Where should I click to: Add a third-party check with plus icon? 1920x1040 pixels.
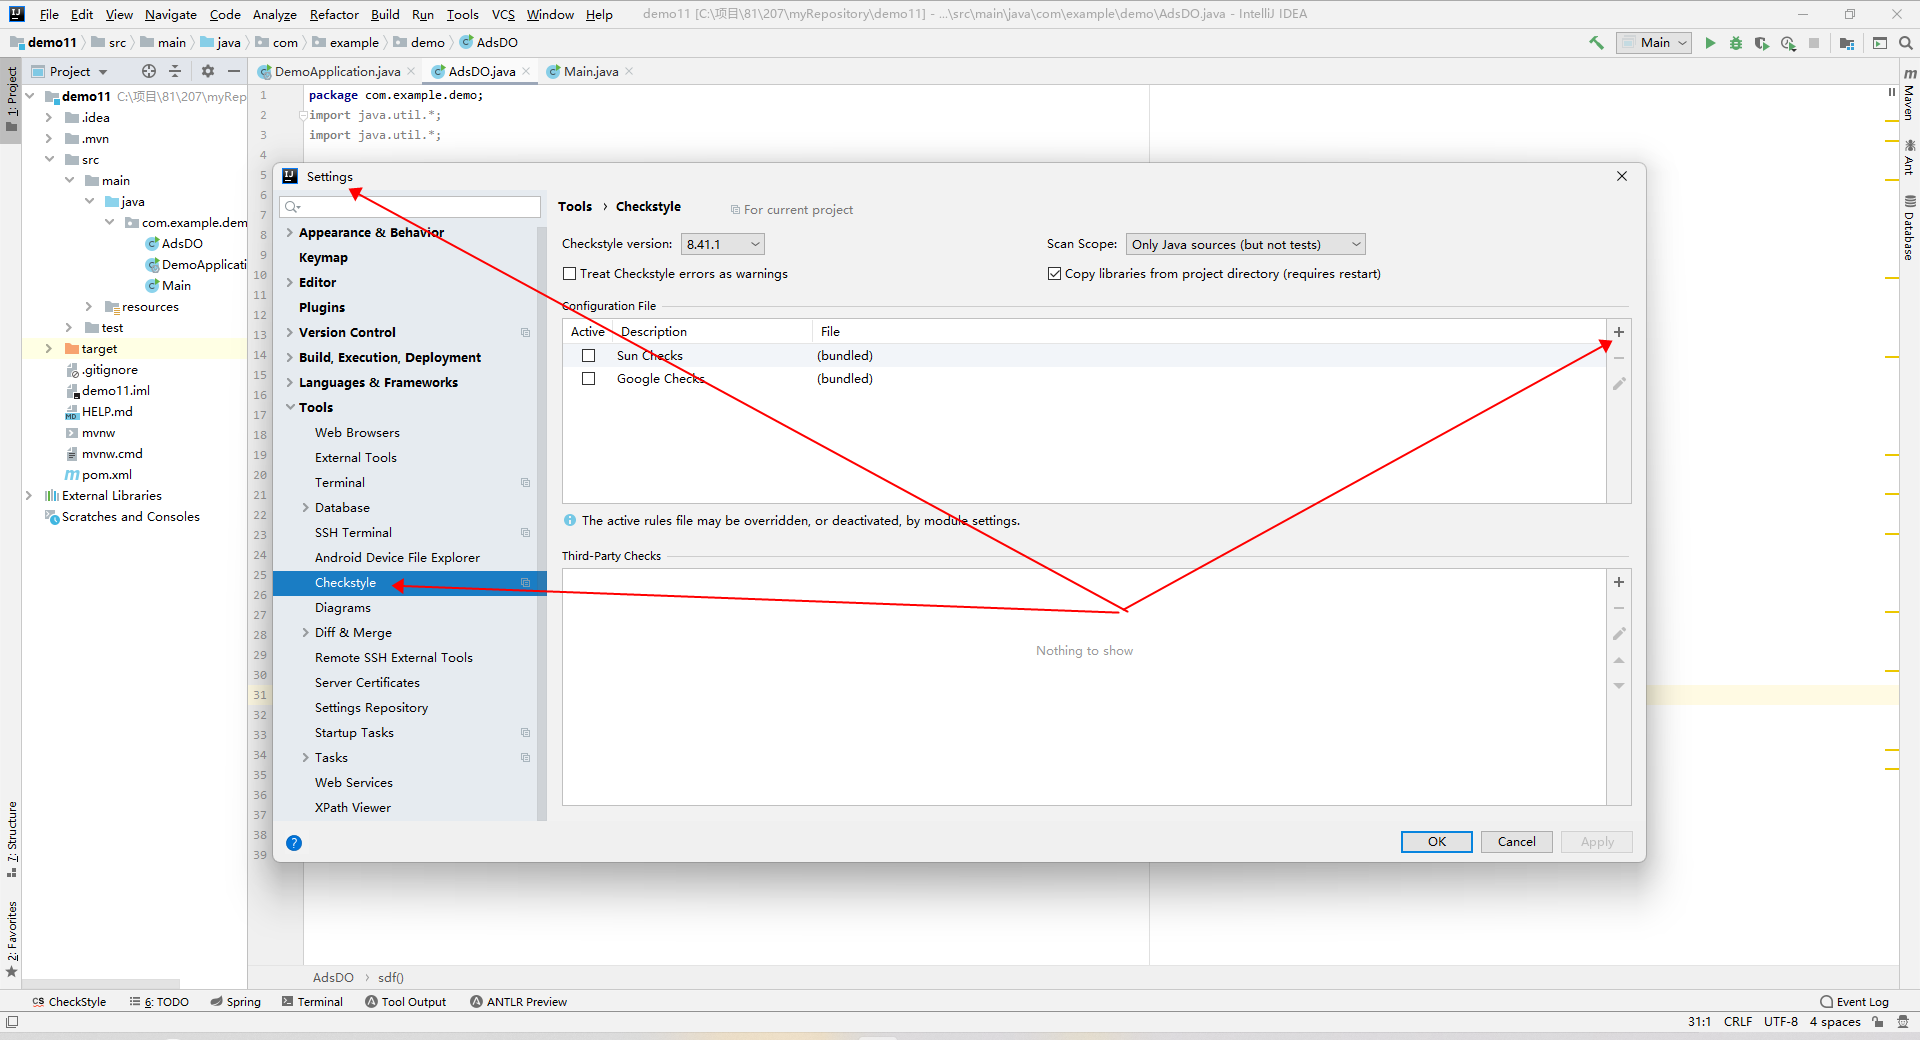(x=1619, y=582)
